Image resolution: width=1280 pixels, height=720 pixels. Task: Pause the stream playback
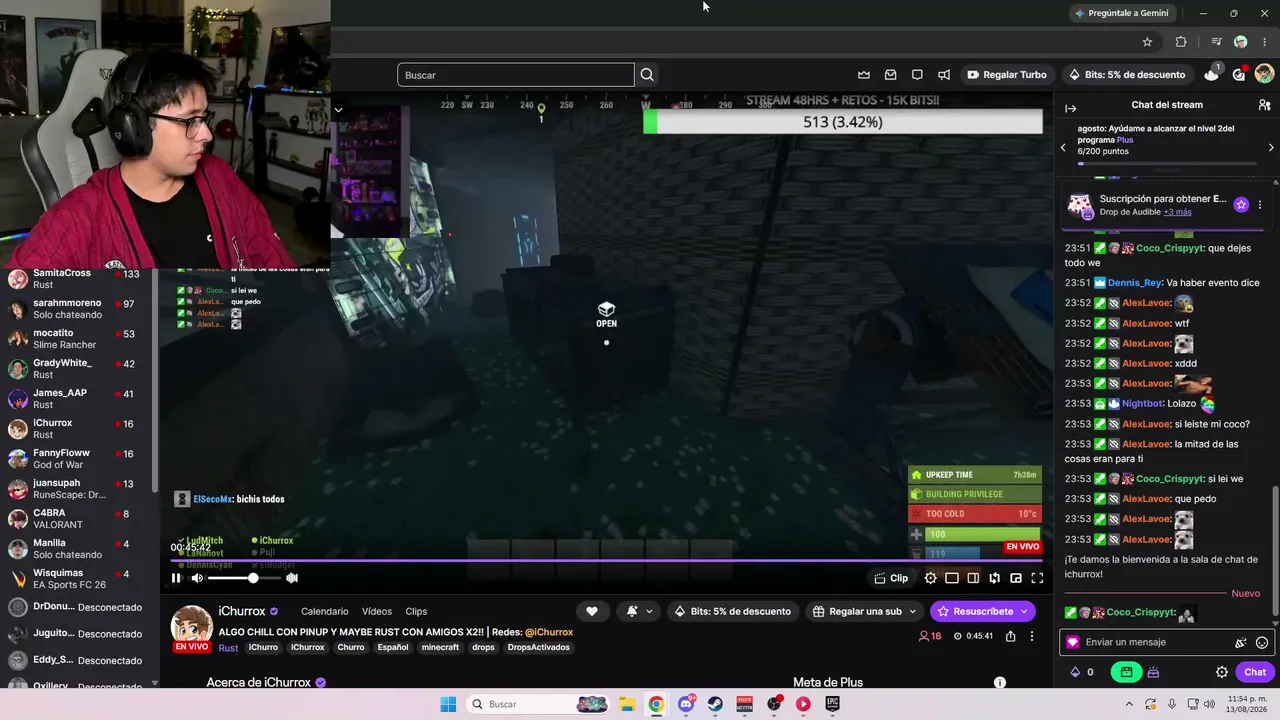[x=176, y=578]
